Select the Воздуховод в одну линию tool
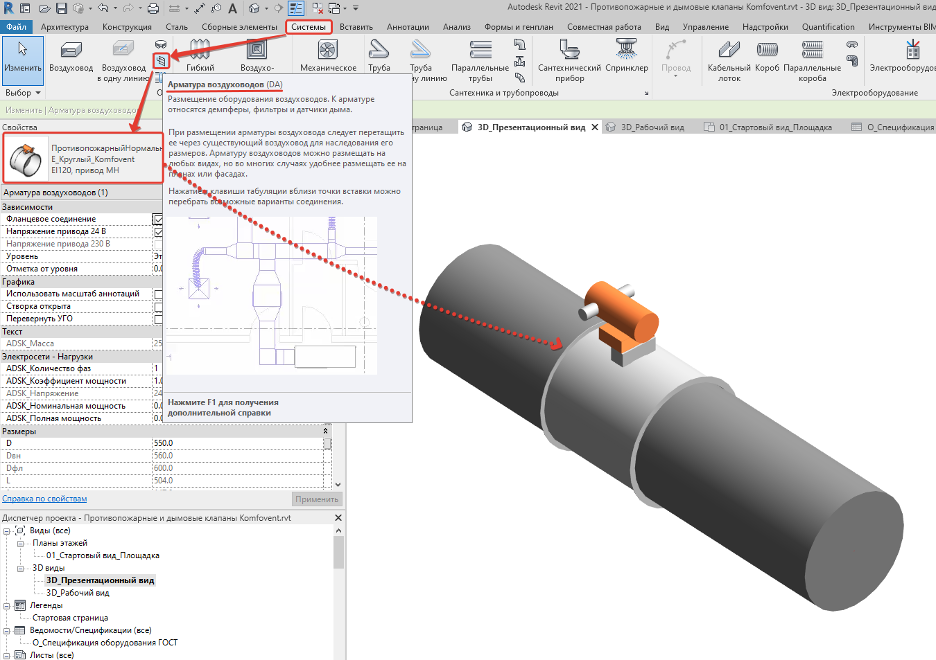 tap(124, 61)
